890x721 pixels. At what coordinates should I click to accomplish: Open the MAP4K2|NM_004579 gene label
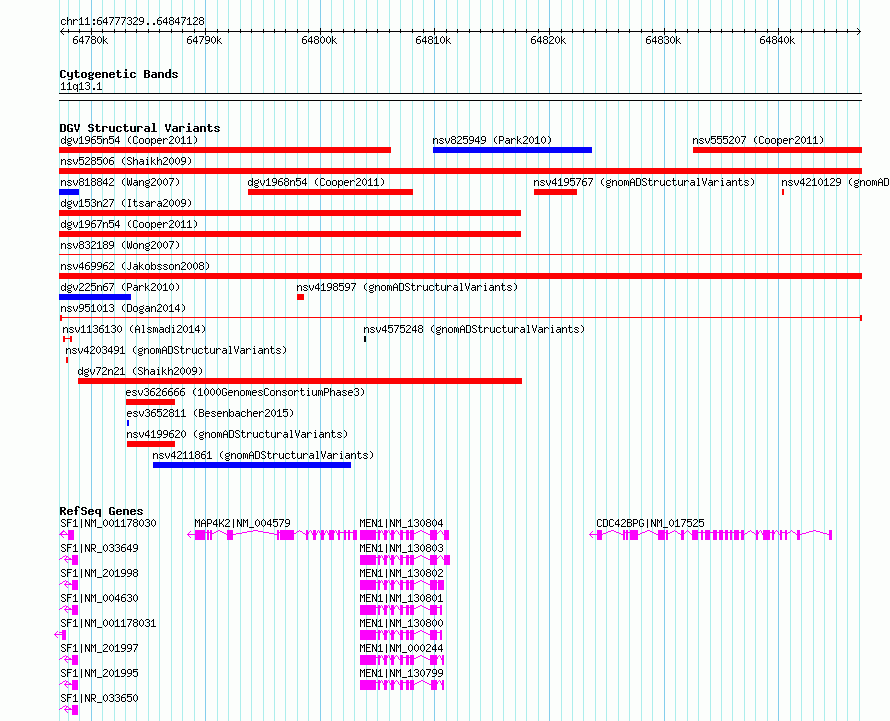(x=242, y=523)
